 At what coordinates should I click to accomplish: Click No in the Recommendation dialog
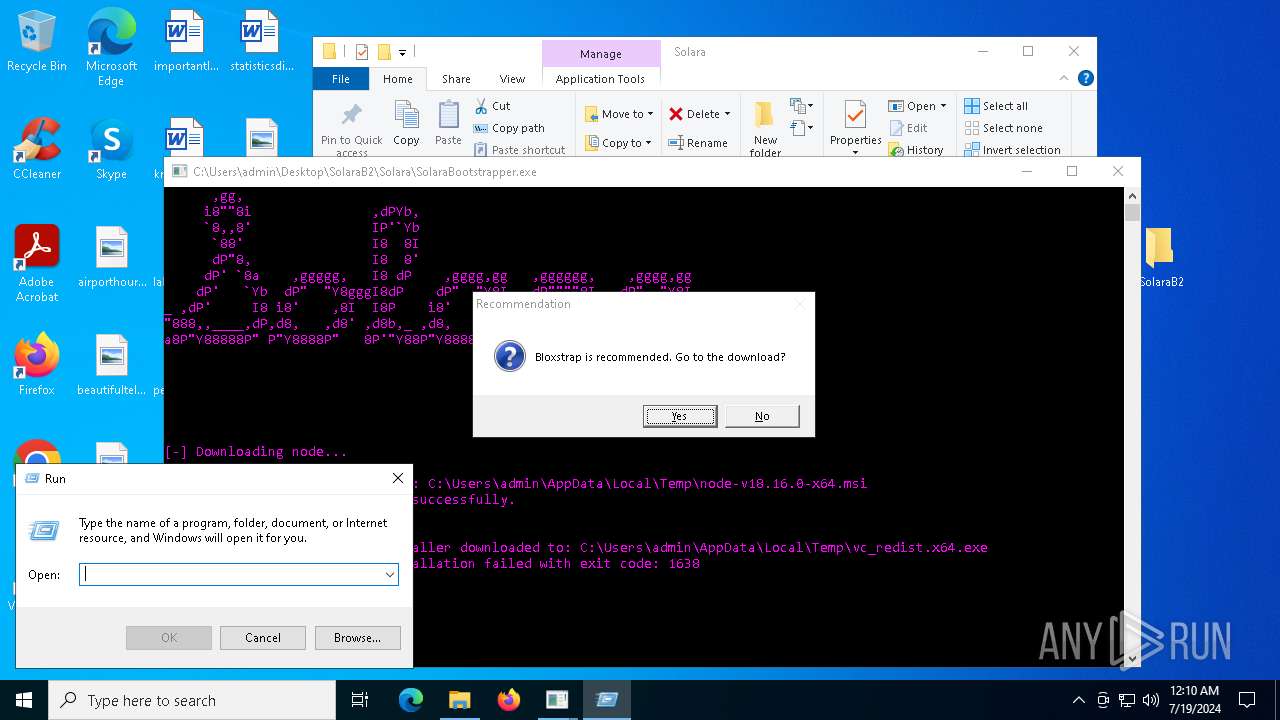[762, 416]
